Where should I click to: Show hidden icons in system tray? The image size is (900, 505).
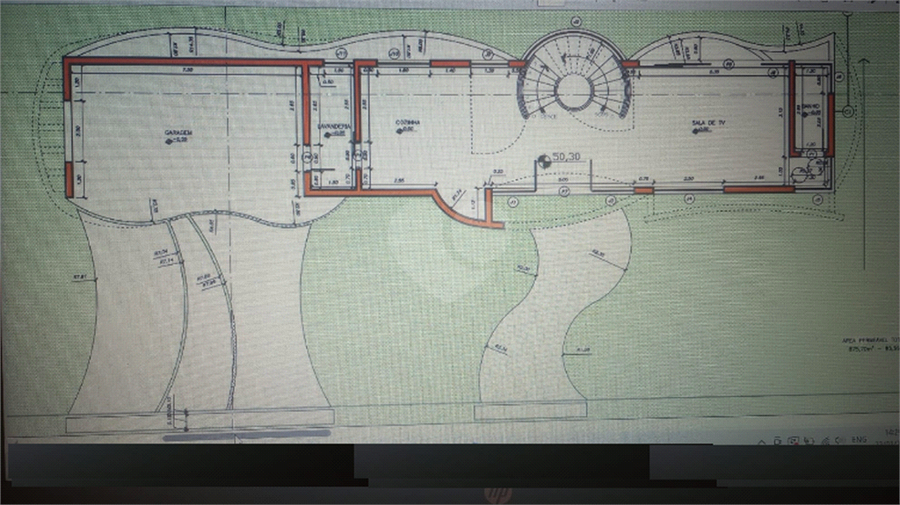pos(763,440)
